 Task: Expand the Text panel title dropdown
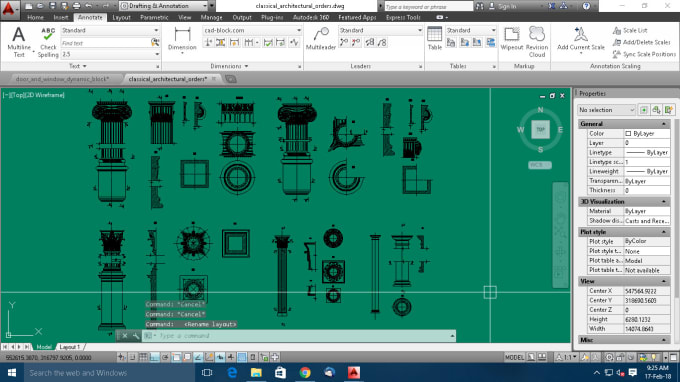(78, 66)
